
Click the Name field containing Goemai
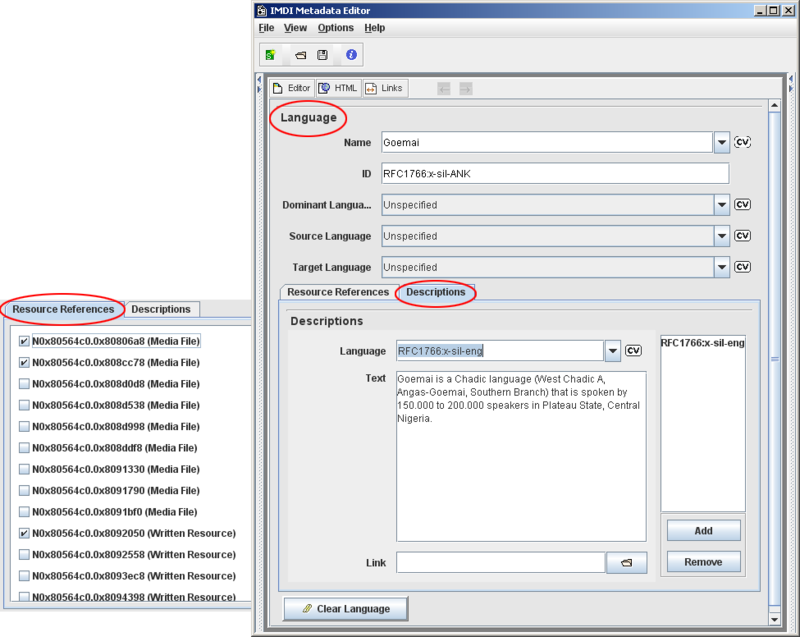point(547,142)
